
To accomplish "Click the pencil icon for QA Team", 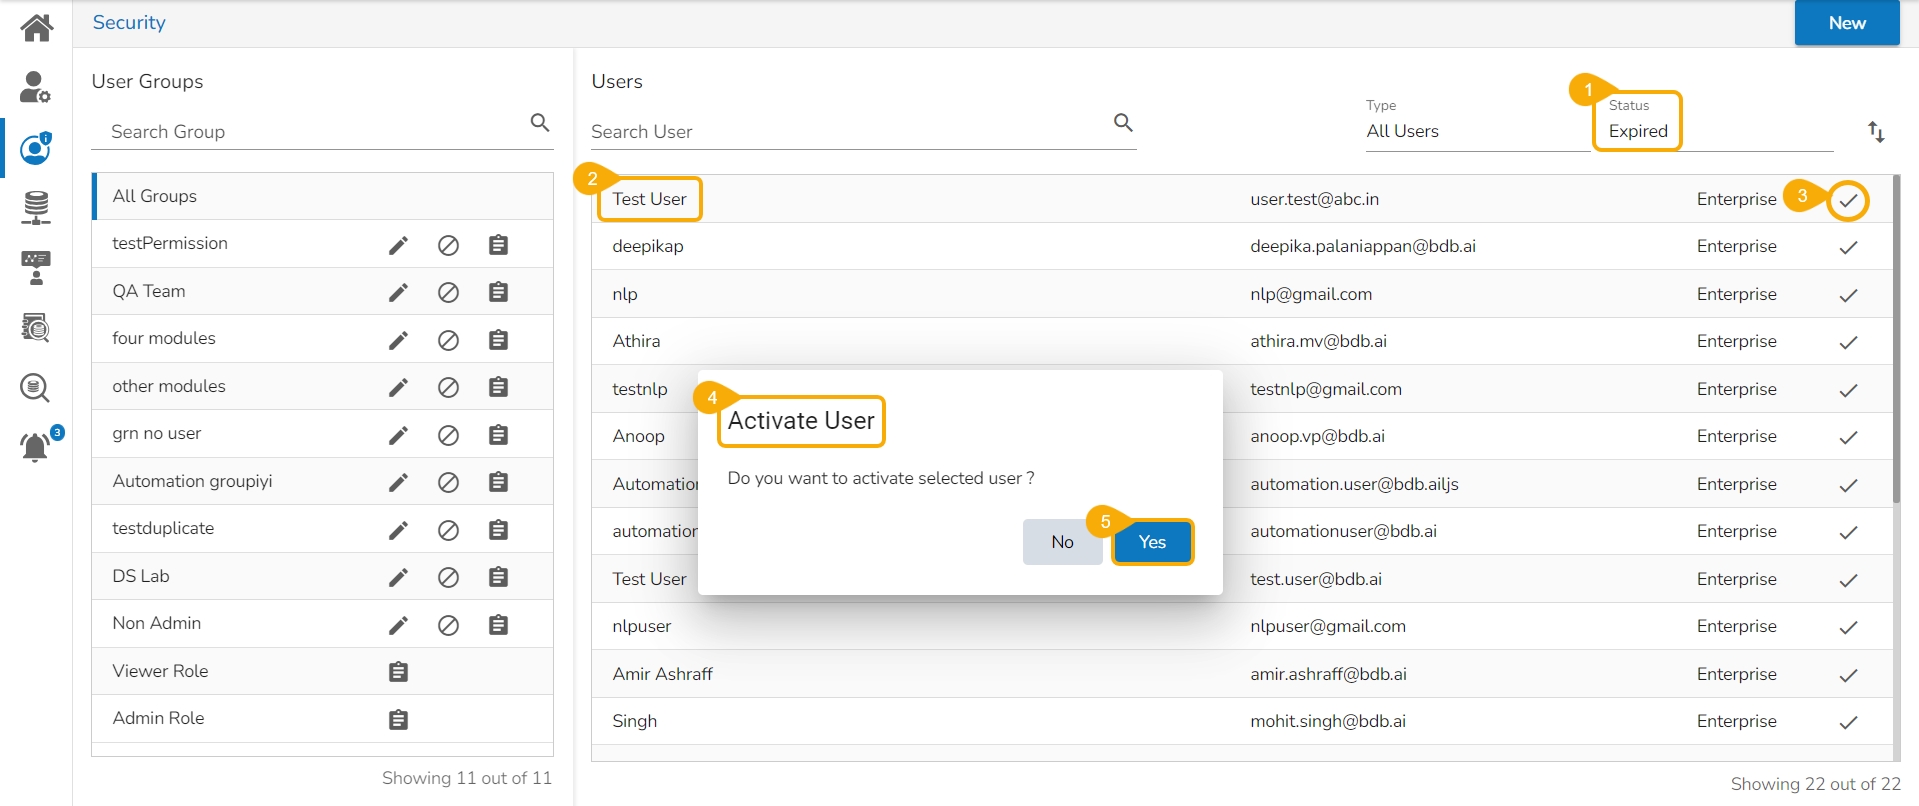I will [398, 292].
